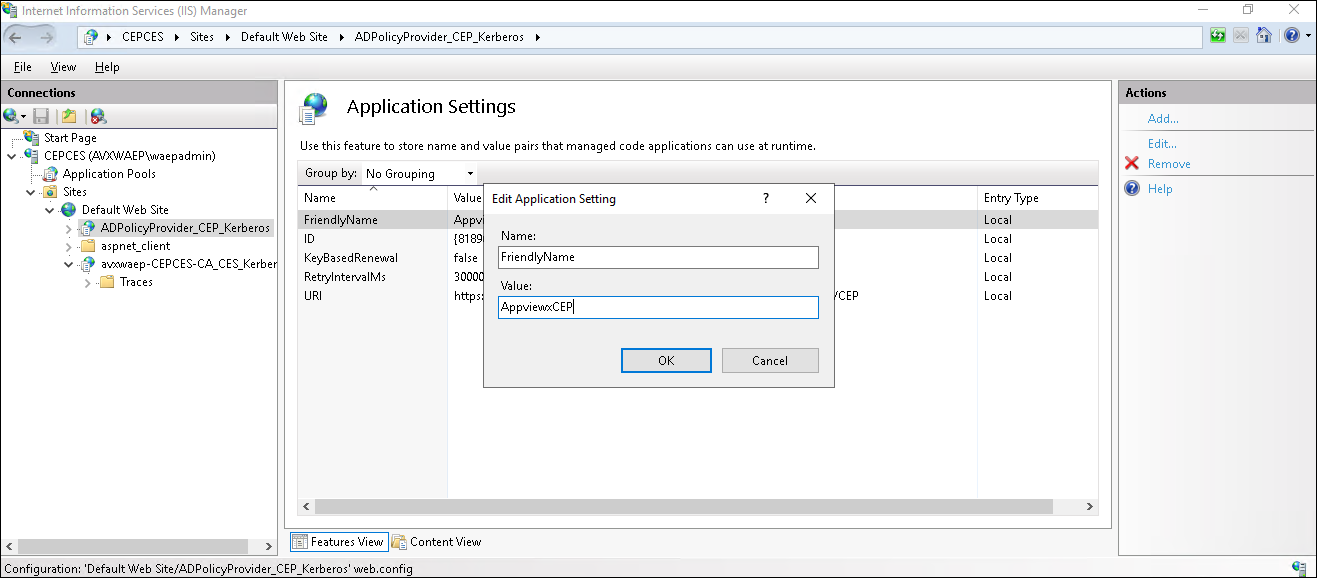Click the Sites breadcrumb in address bar
This screenshot has height=578, width=1317.
(x=202, y=37)
